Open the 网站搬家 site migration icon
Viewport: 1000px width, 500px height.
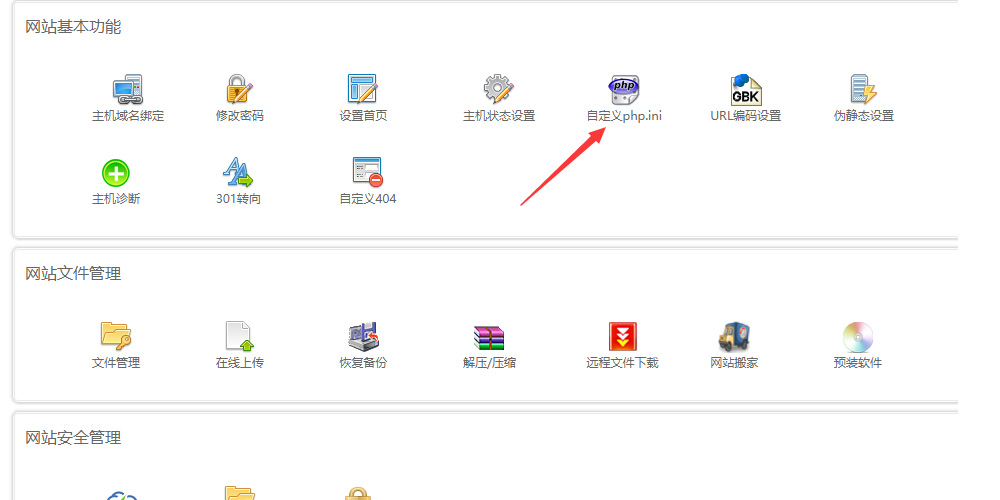[x=734, y=336]
